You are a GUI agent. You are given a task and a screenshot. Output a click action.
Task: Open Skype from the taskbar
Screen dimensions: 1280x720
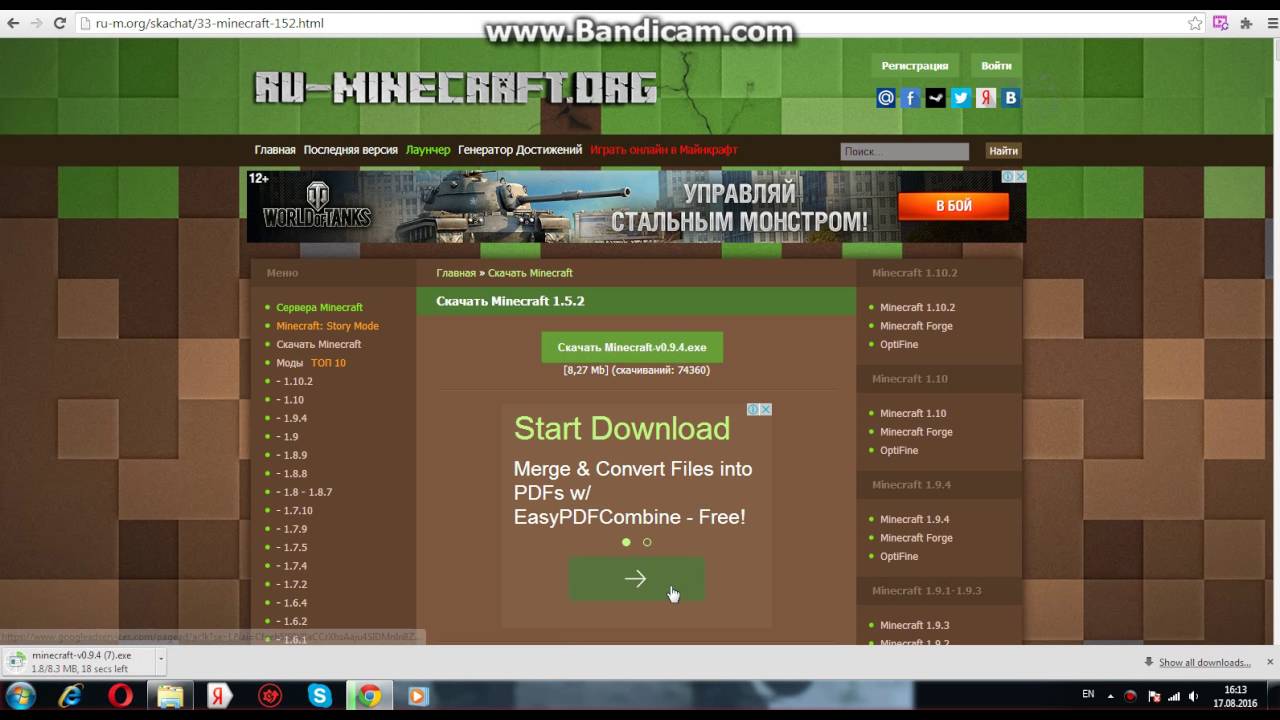coord(320,696)
